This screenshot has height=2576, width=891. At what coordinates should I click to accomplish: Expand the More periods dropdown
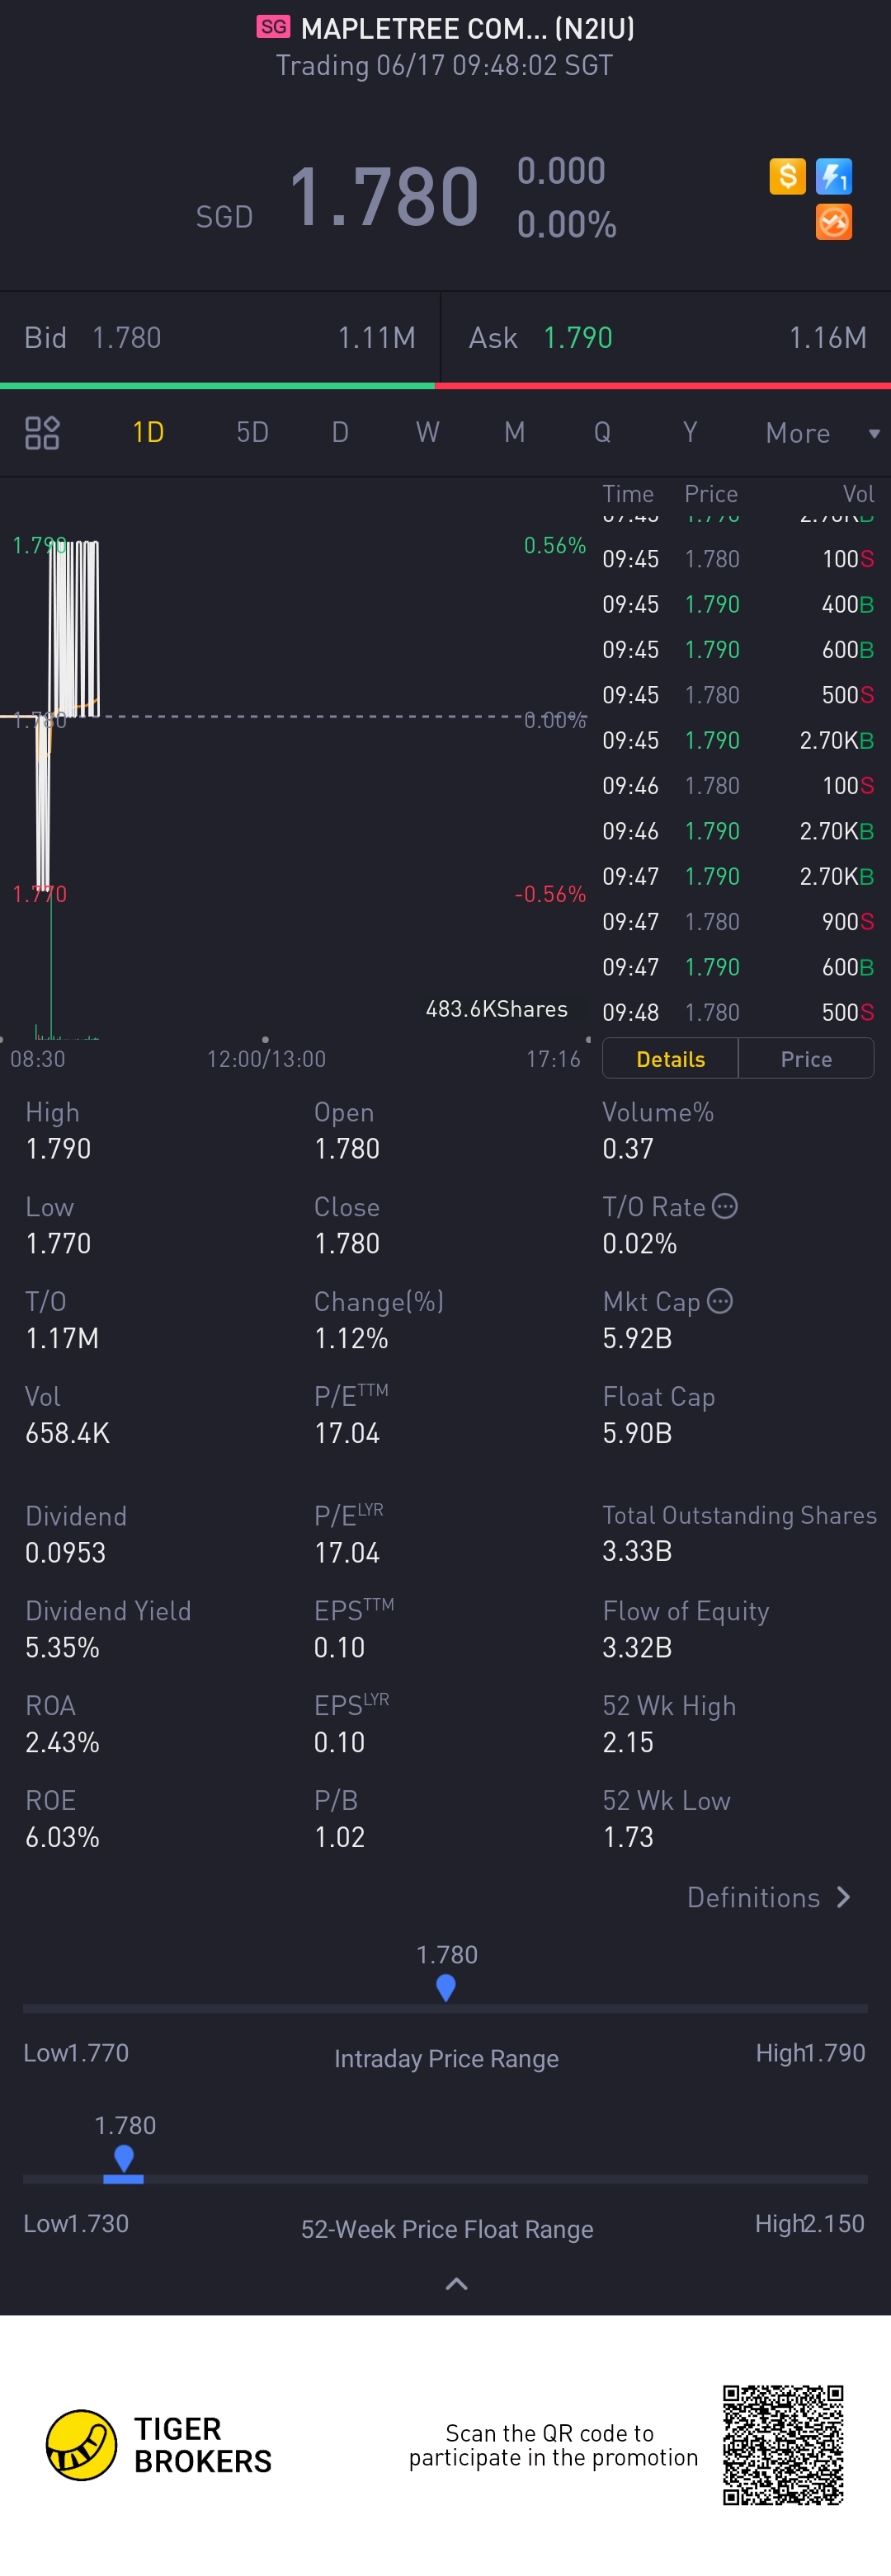(x=822, y=433)
